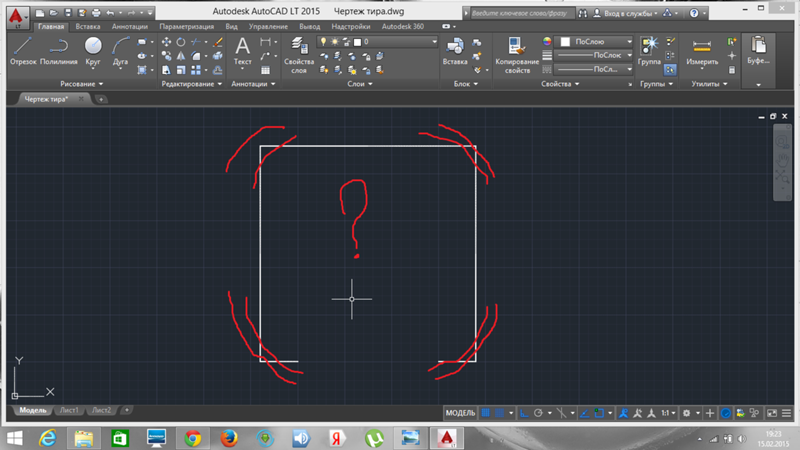Viewport: 800px width, 450px height.
Task: Click Копирование свойств match properties
Action: point(517,55)
